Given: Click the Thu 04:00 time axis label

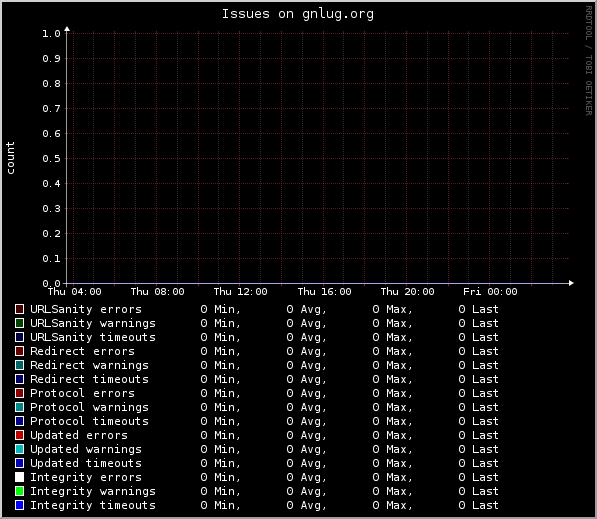Looking at the screenshot, I should coord(75,292).
